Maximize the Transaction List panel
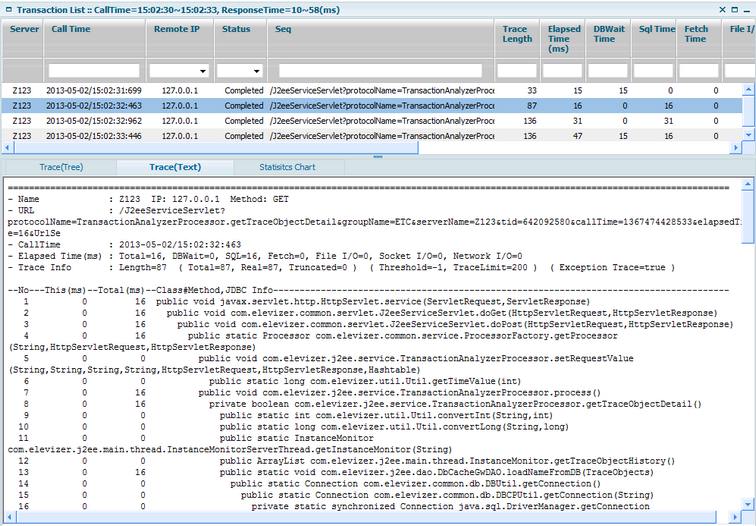The width and height of the screenshot is (756, 526). coord(735,10)
